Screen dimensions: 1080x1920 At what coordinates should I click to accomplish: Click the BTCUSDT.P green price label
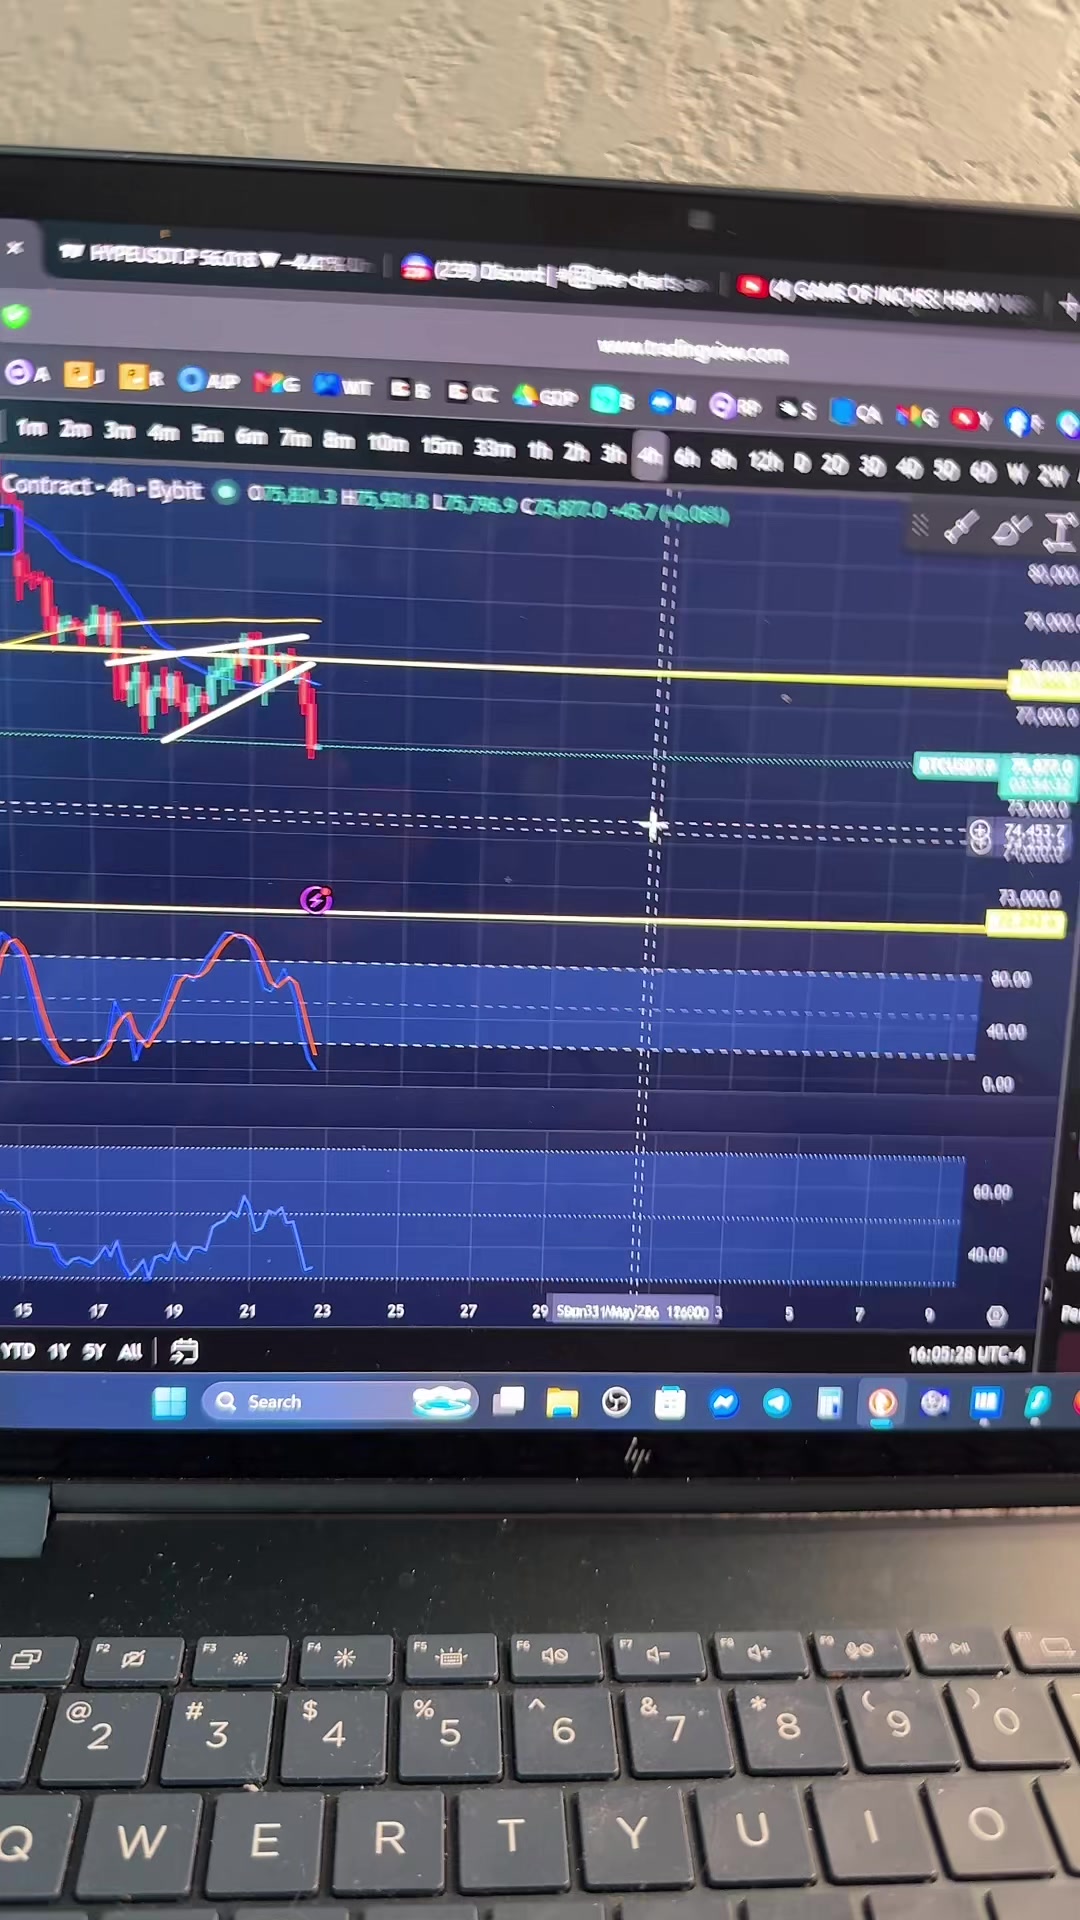[956, 767]
